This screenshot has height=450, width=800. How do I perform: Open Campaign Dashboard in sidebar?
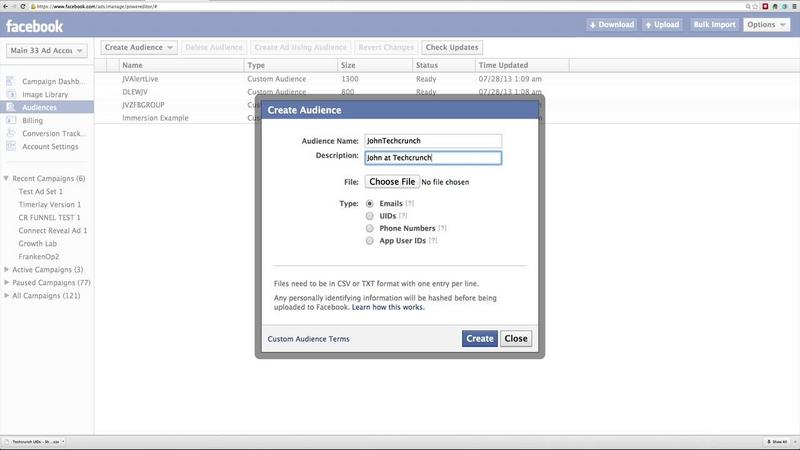[x=54, y=82]
